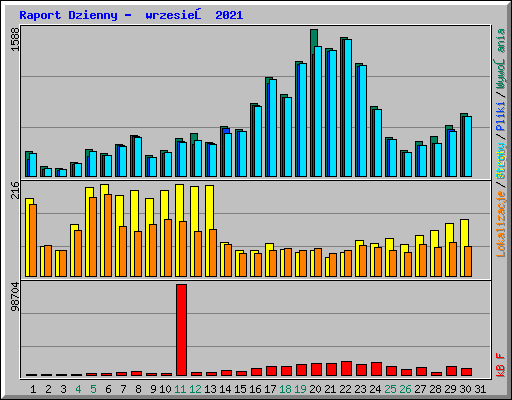
Task: Click the day 14 axis label
Action: [225, 389]
